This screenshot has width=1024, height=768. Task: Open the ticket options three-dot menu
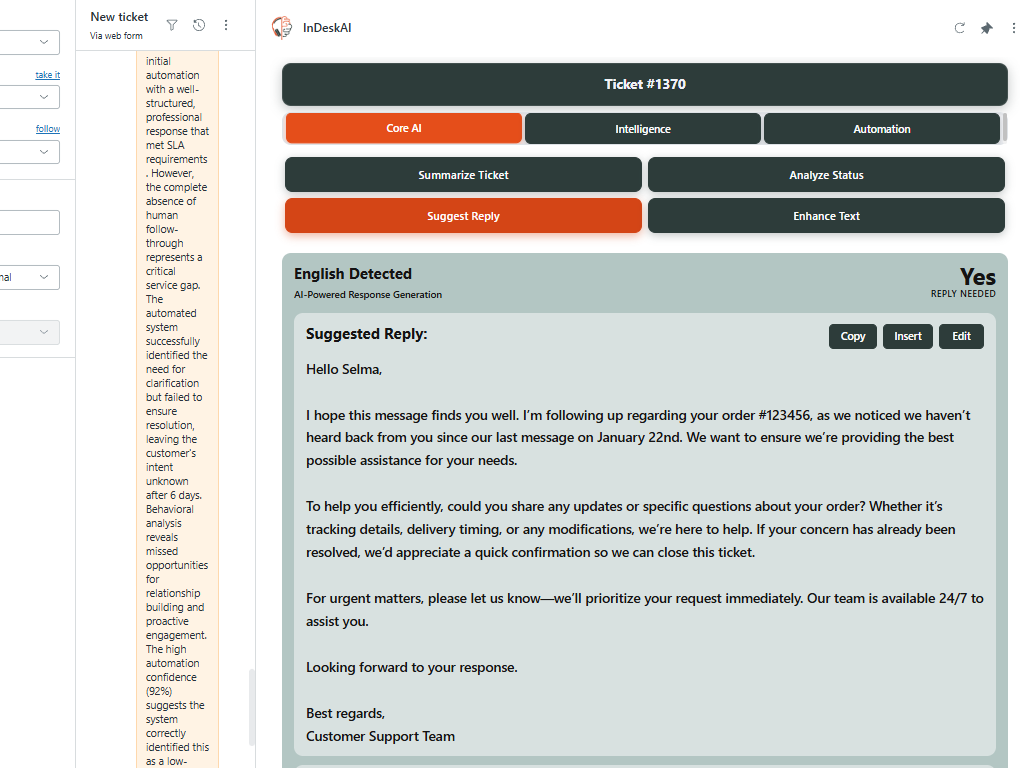[226, 25]
